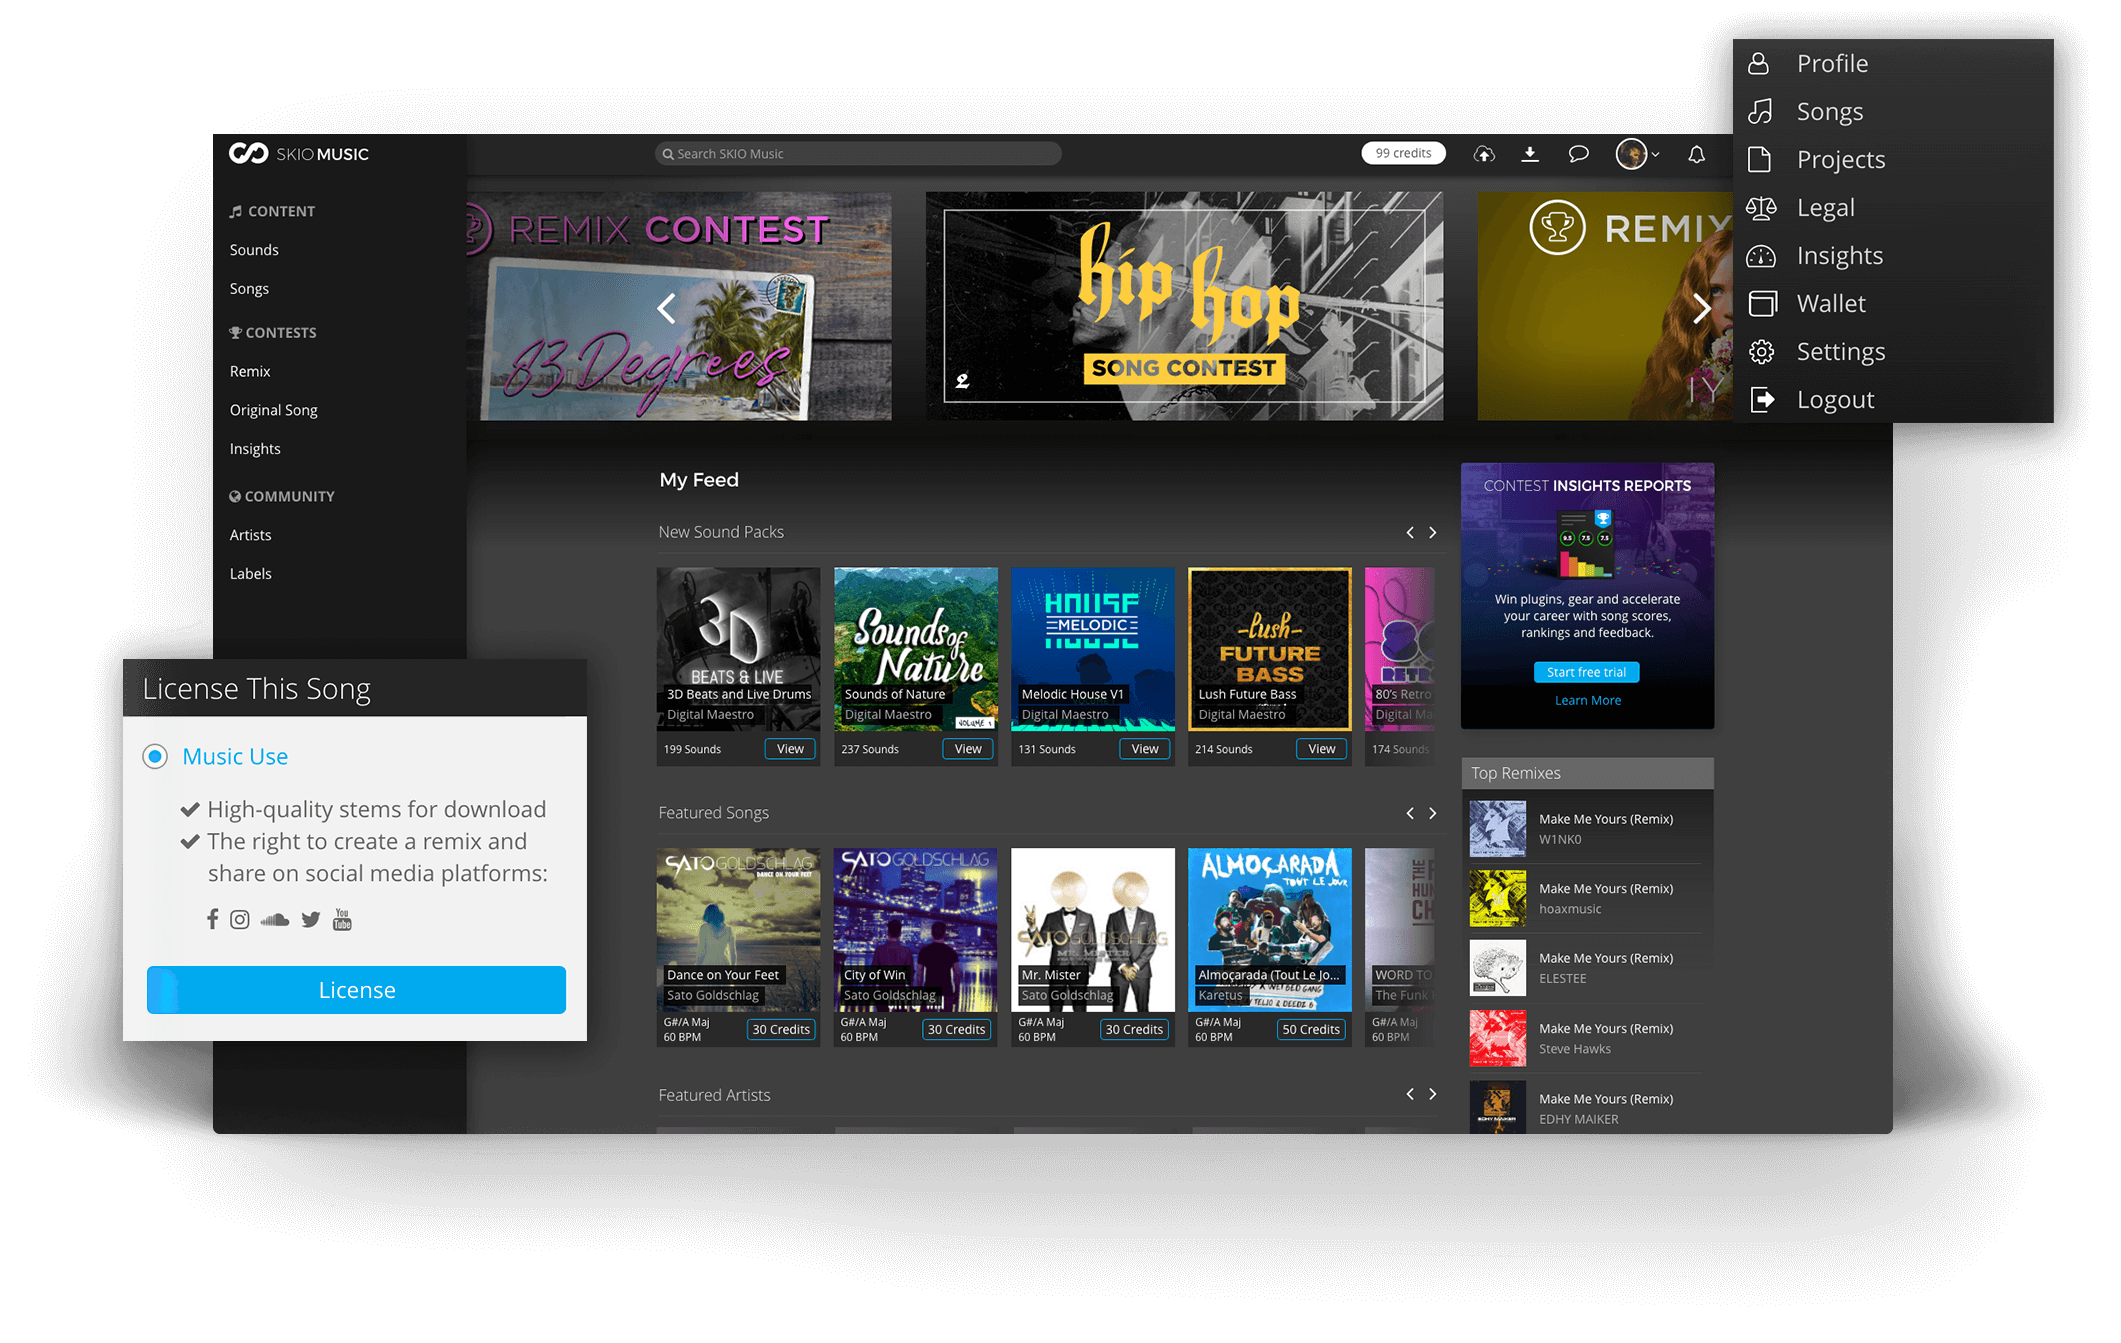Click the download arrow icon
2121x1343 pixels.
click(1530, 154)
